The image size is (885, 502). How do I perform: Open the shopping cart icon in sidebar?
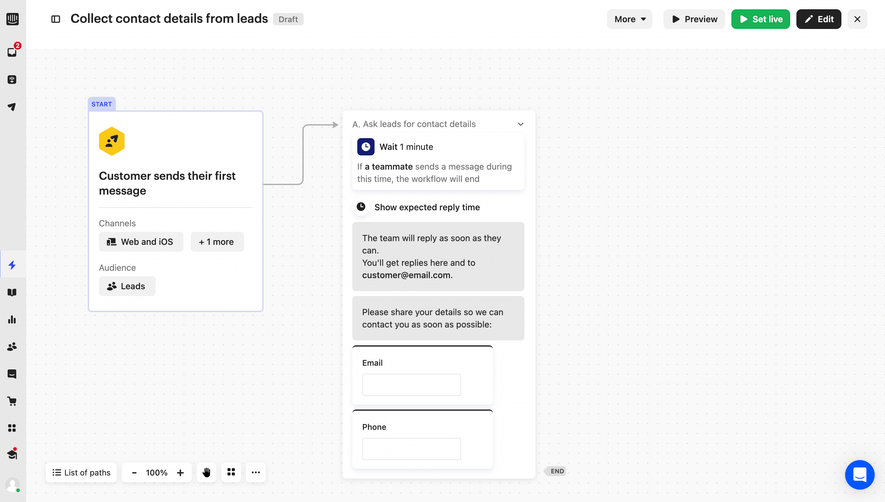pyautogui.click(x=12, y=401)
